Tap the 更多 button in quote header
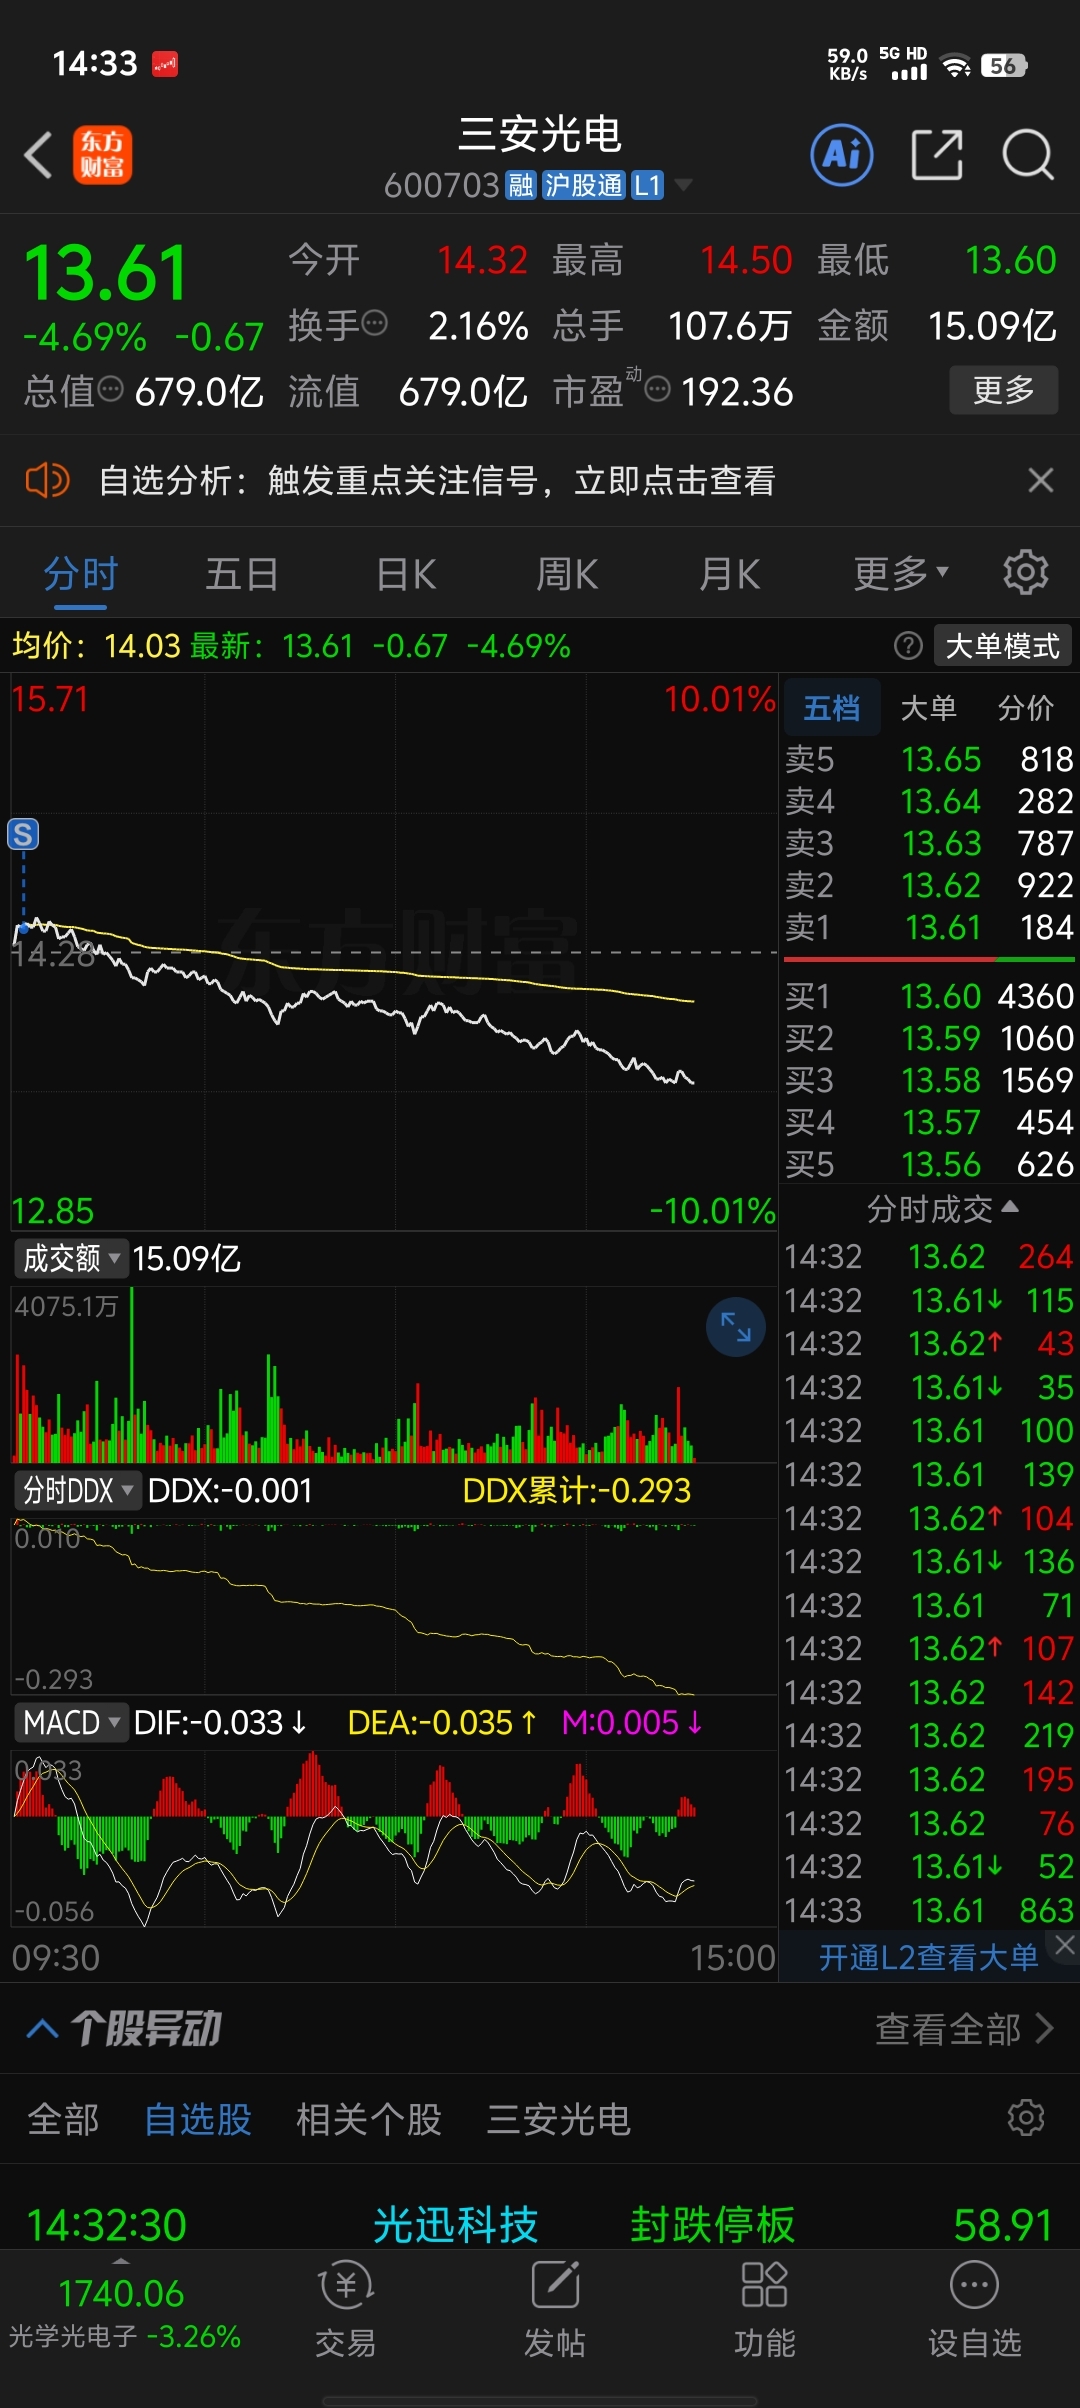This screenshot has height=2408, width=1080. tap(1003, 390)
